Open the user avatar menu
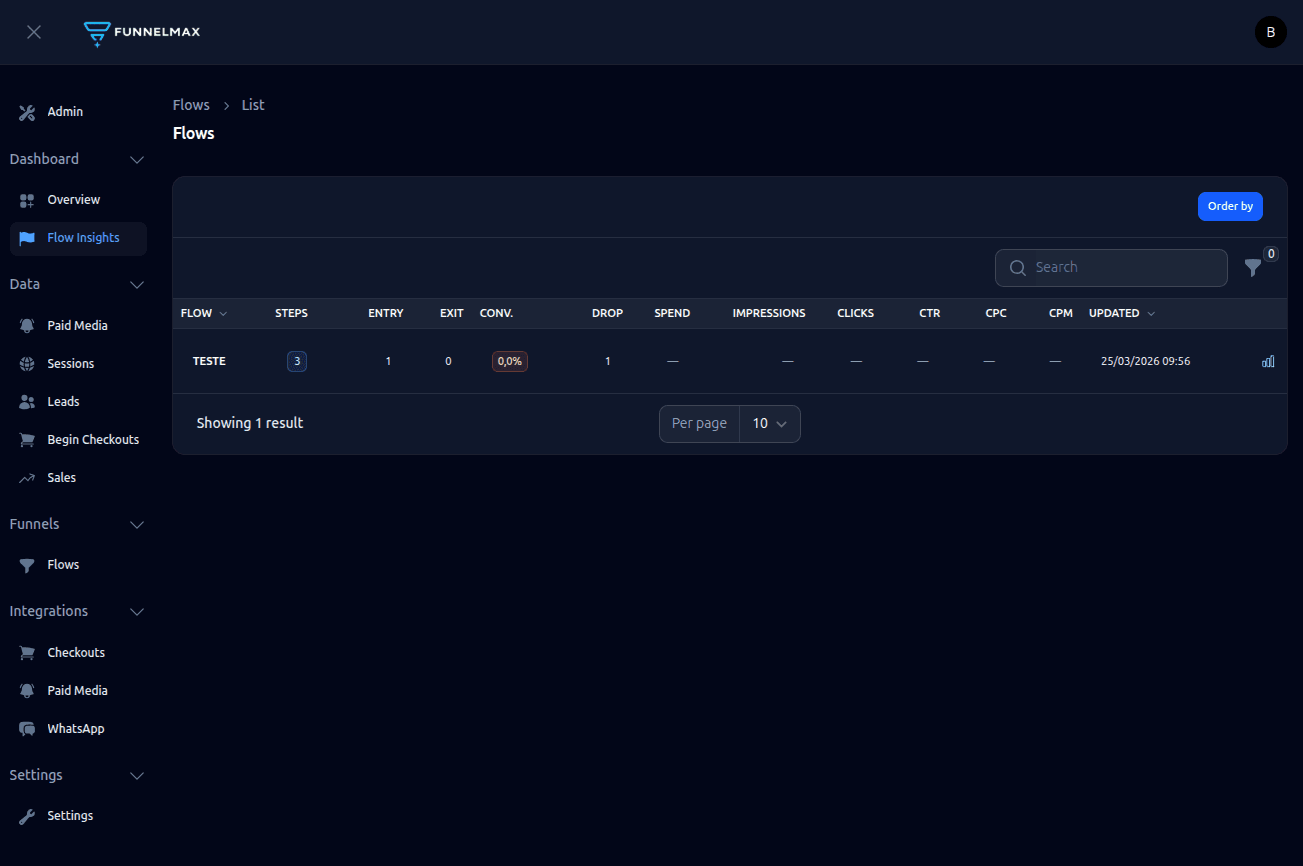The height and width of the screenshot is (866, 1303). tap(1270, 32)
